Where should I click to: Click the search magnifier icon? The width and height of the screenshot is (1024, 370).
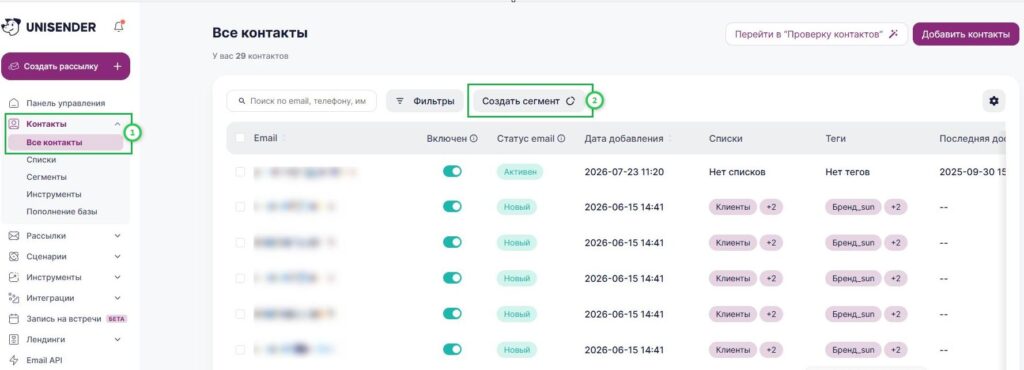pyautogui.click(x=242, y=101)
